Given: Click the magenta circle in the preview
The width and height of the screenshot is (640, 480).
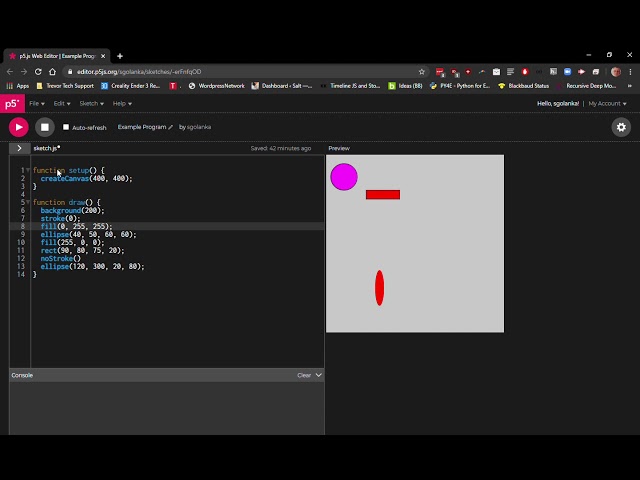Looking at the screenshot, I should tap(344, 177).
